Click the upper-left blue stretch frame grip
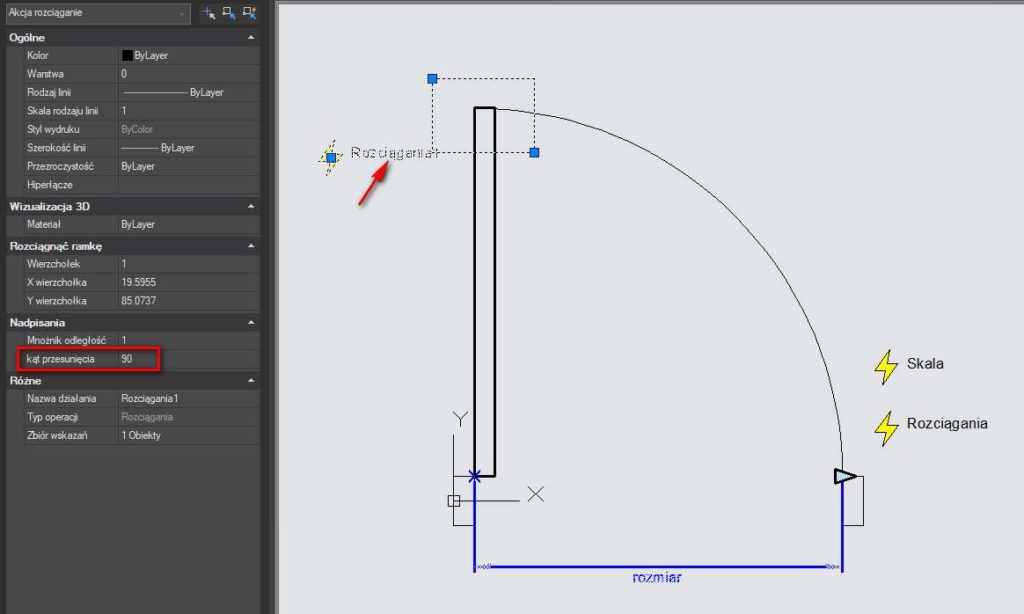 point(432,78)
